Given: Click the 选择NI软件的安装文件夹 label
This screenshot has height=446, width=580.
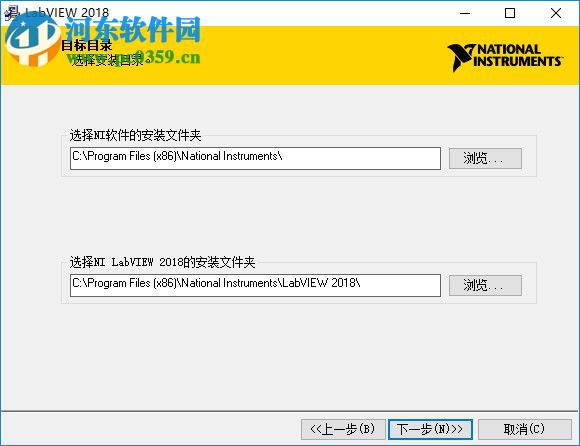Looking at the screenshot, I should point(135,135).
